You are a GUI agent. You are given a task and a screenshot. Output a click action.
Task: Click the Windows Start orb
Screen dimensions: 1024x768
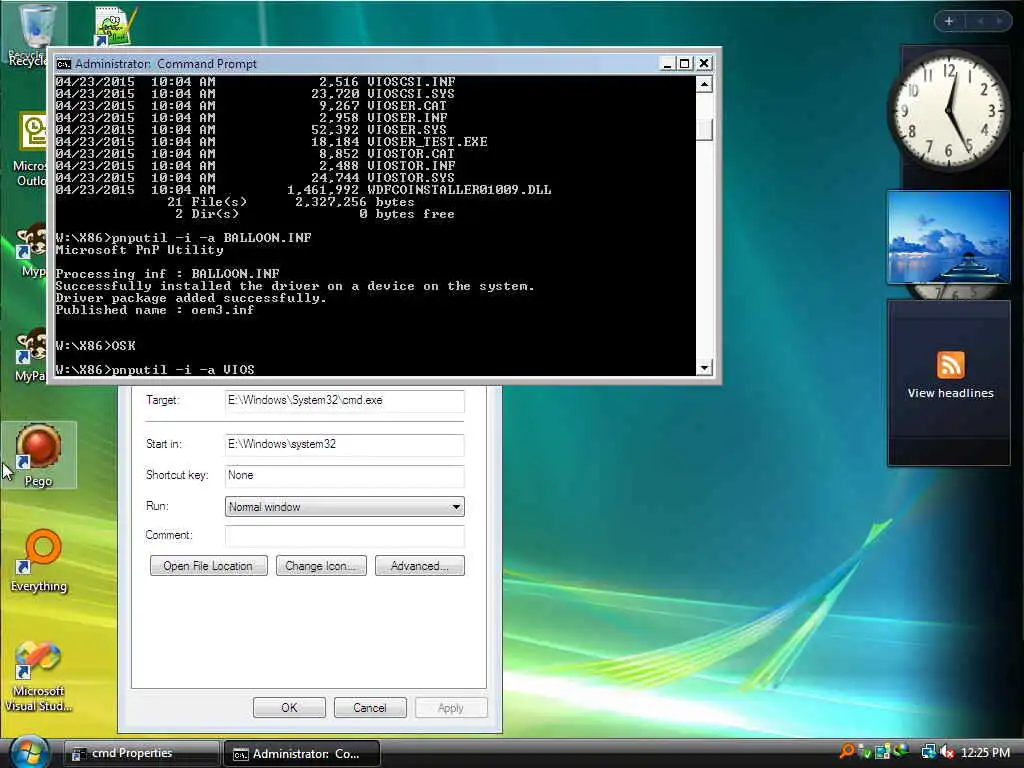click(30, 752)
